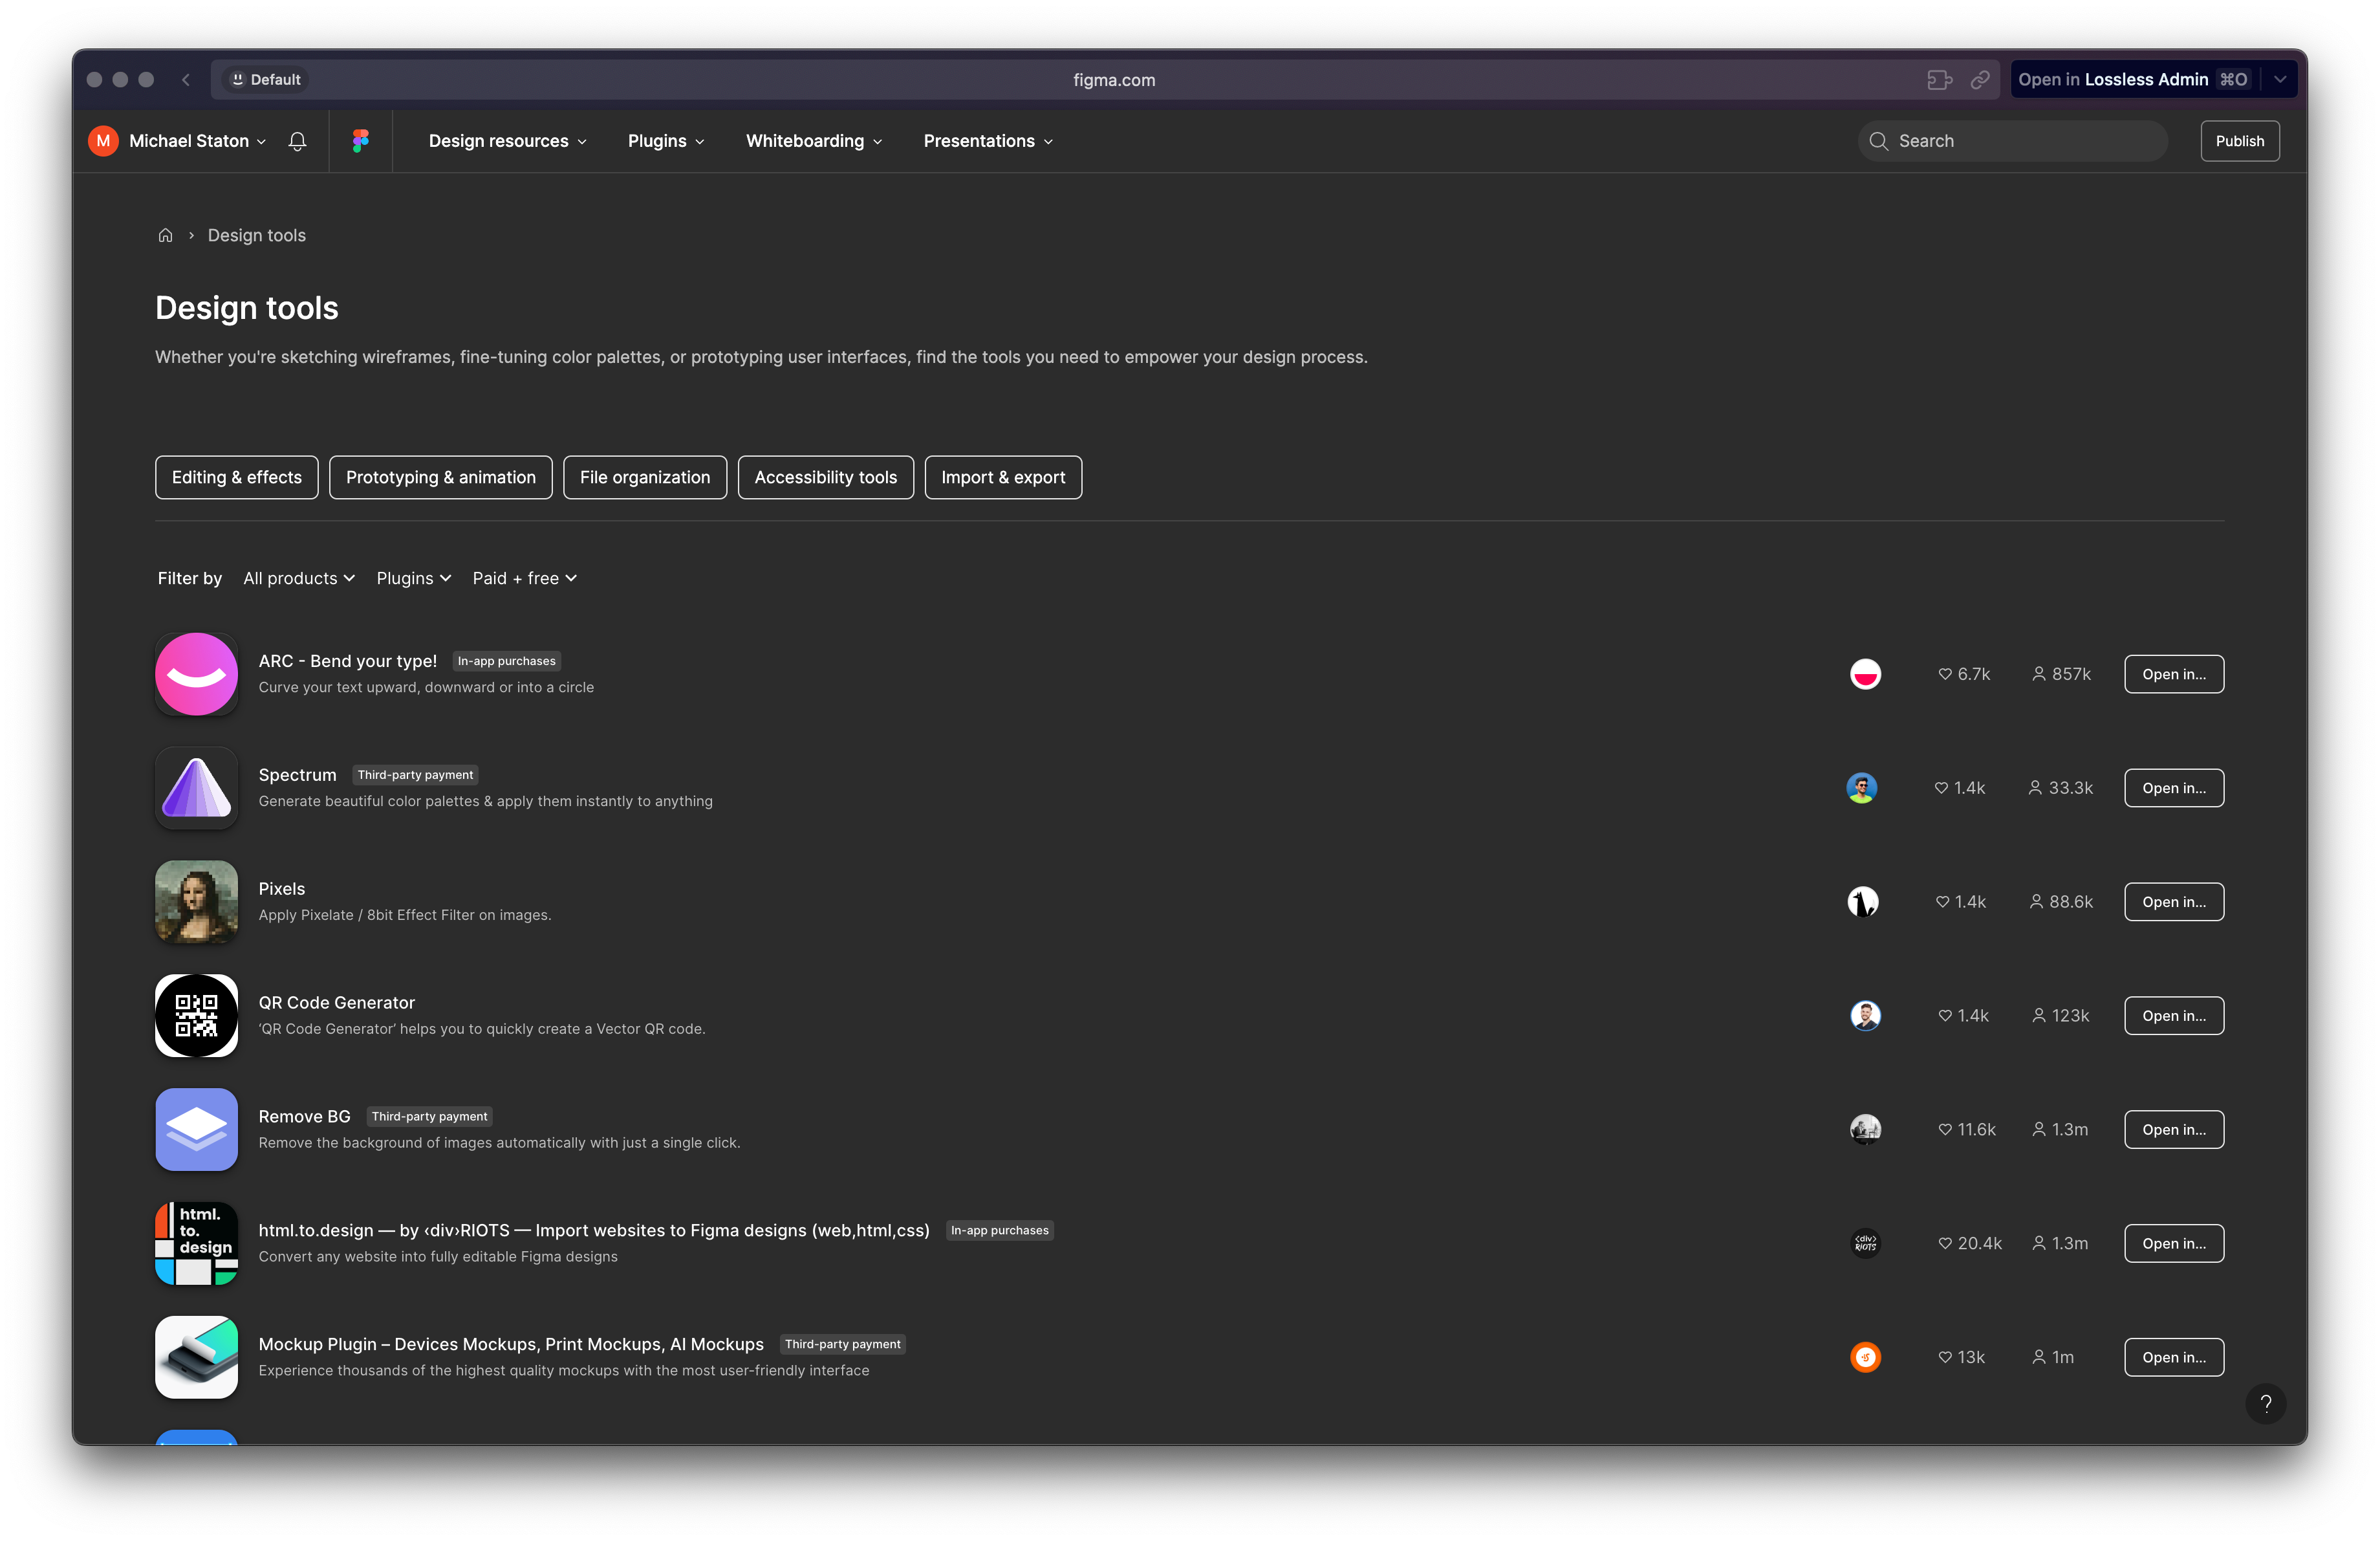Go to home via breadcrumb house icon
Viewport: 2380px width, 1541px height.
tap(165, 235)
